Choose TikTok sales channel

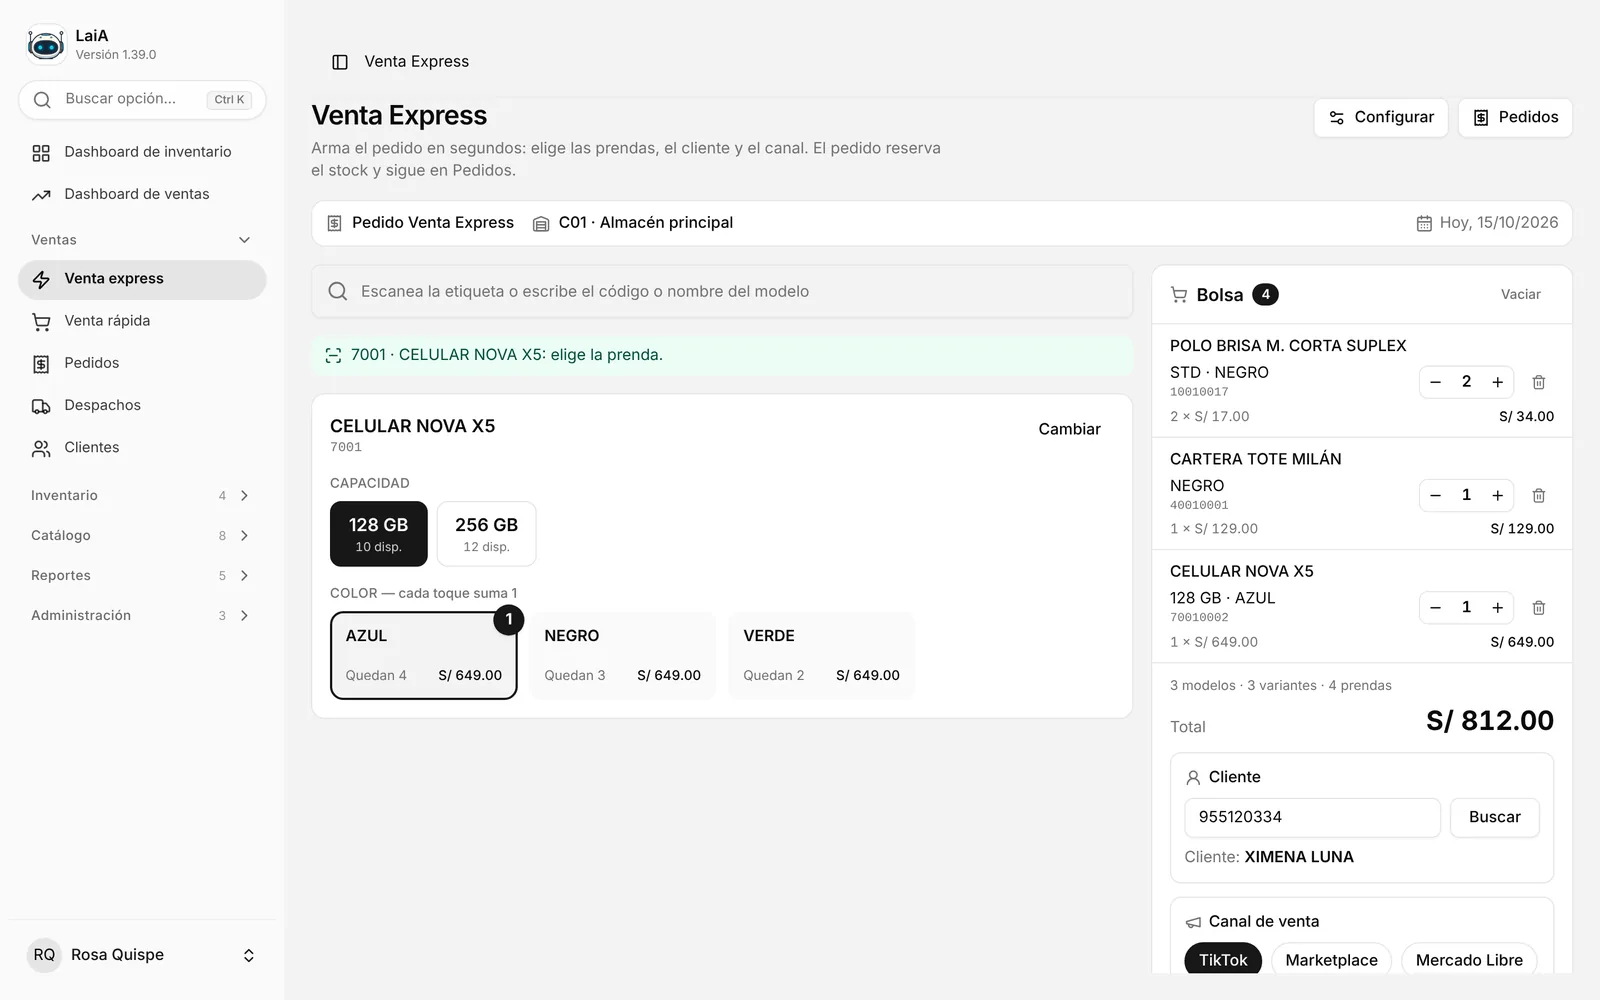pyautogui.click(x=1223, y=960)
